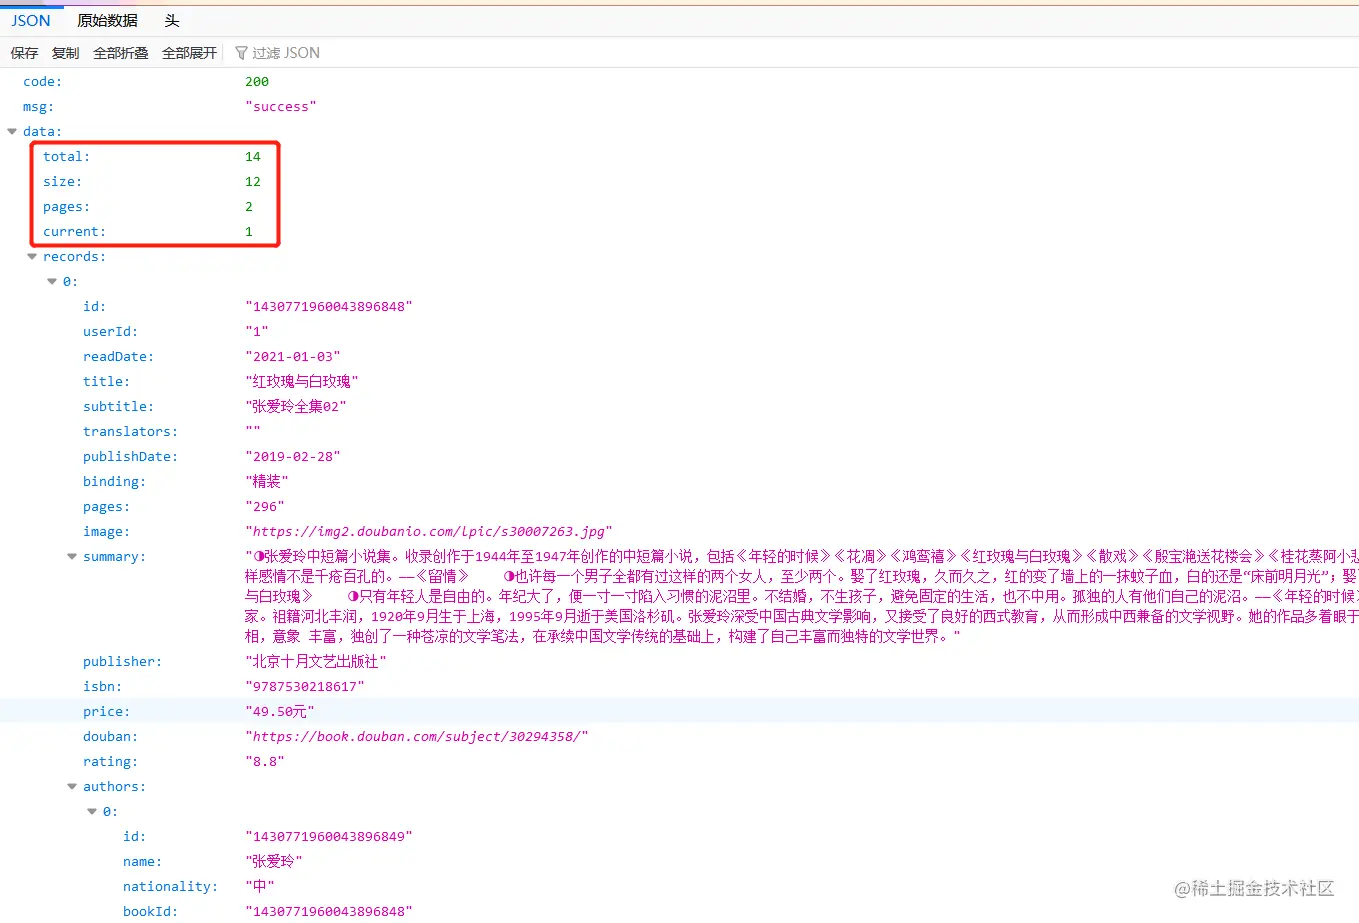Click the filter funnel icon

(x=241, y=53)
